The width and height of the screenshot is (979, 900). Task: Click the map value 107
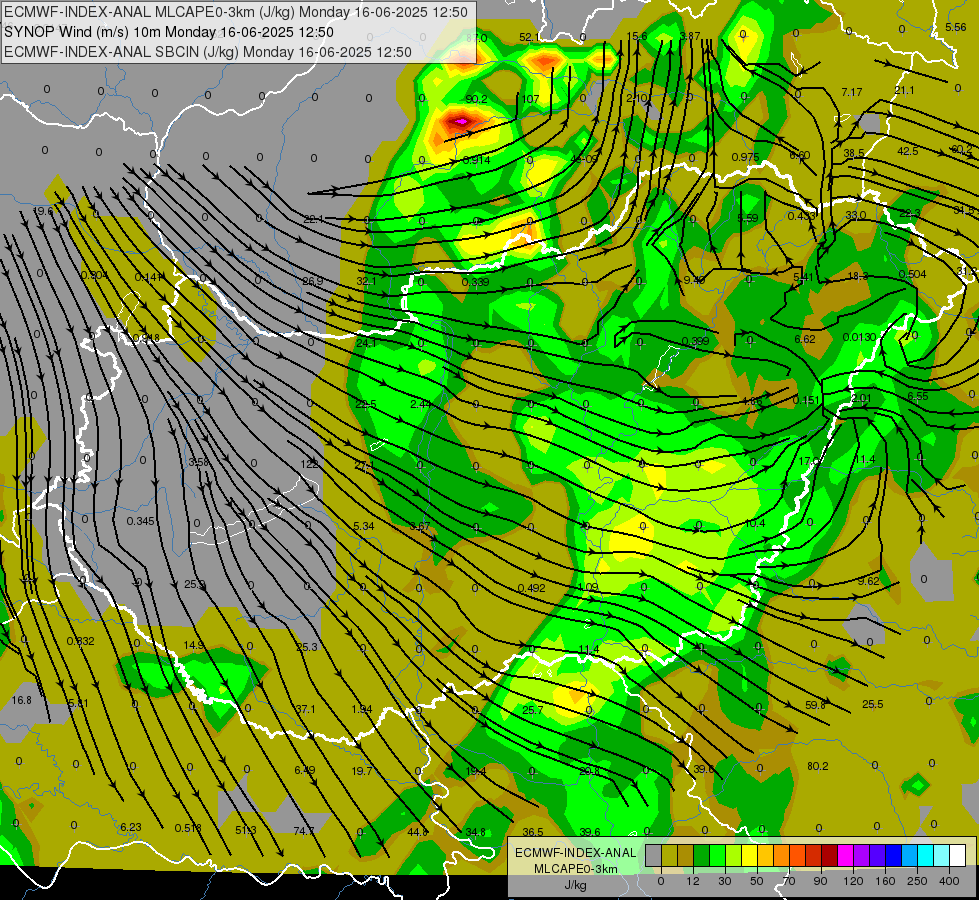[x=530, y=99]
